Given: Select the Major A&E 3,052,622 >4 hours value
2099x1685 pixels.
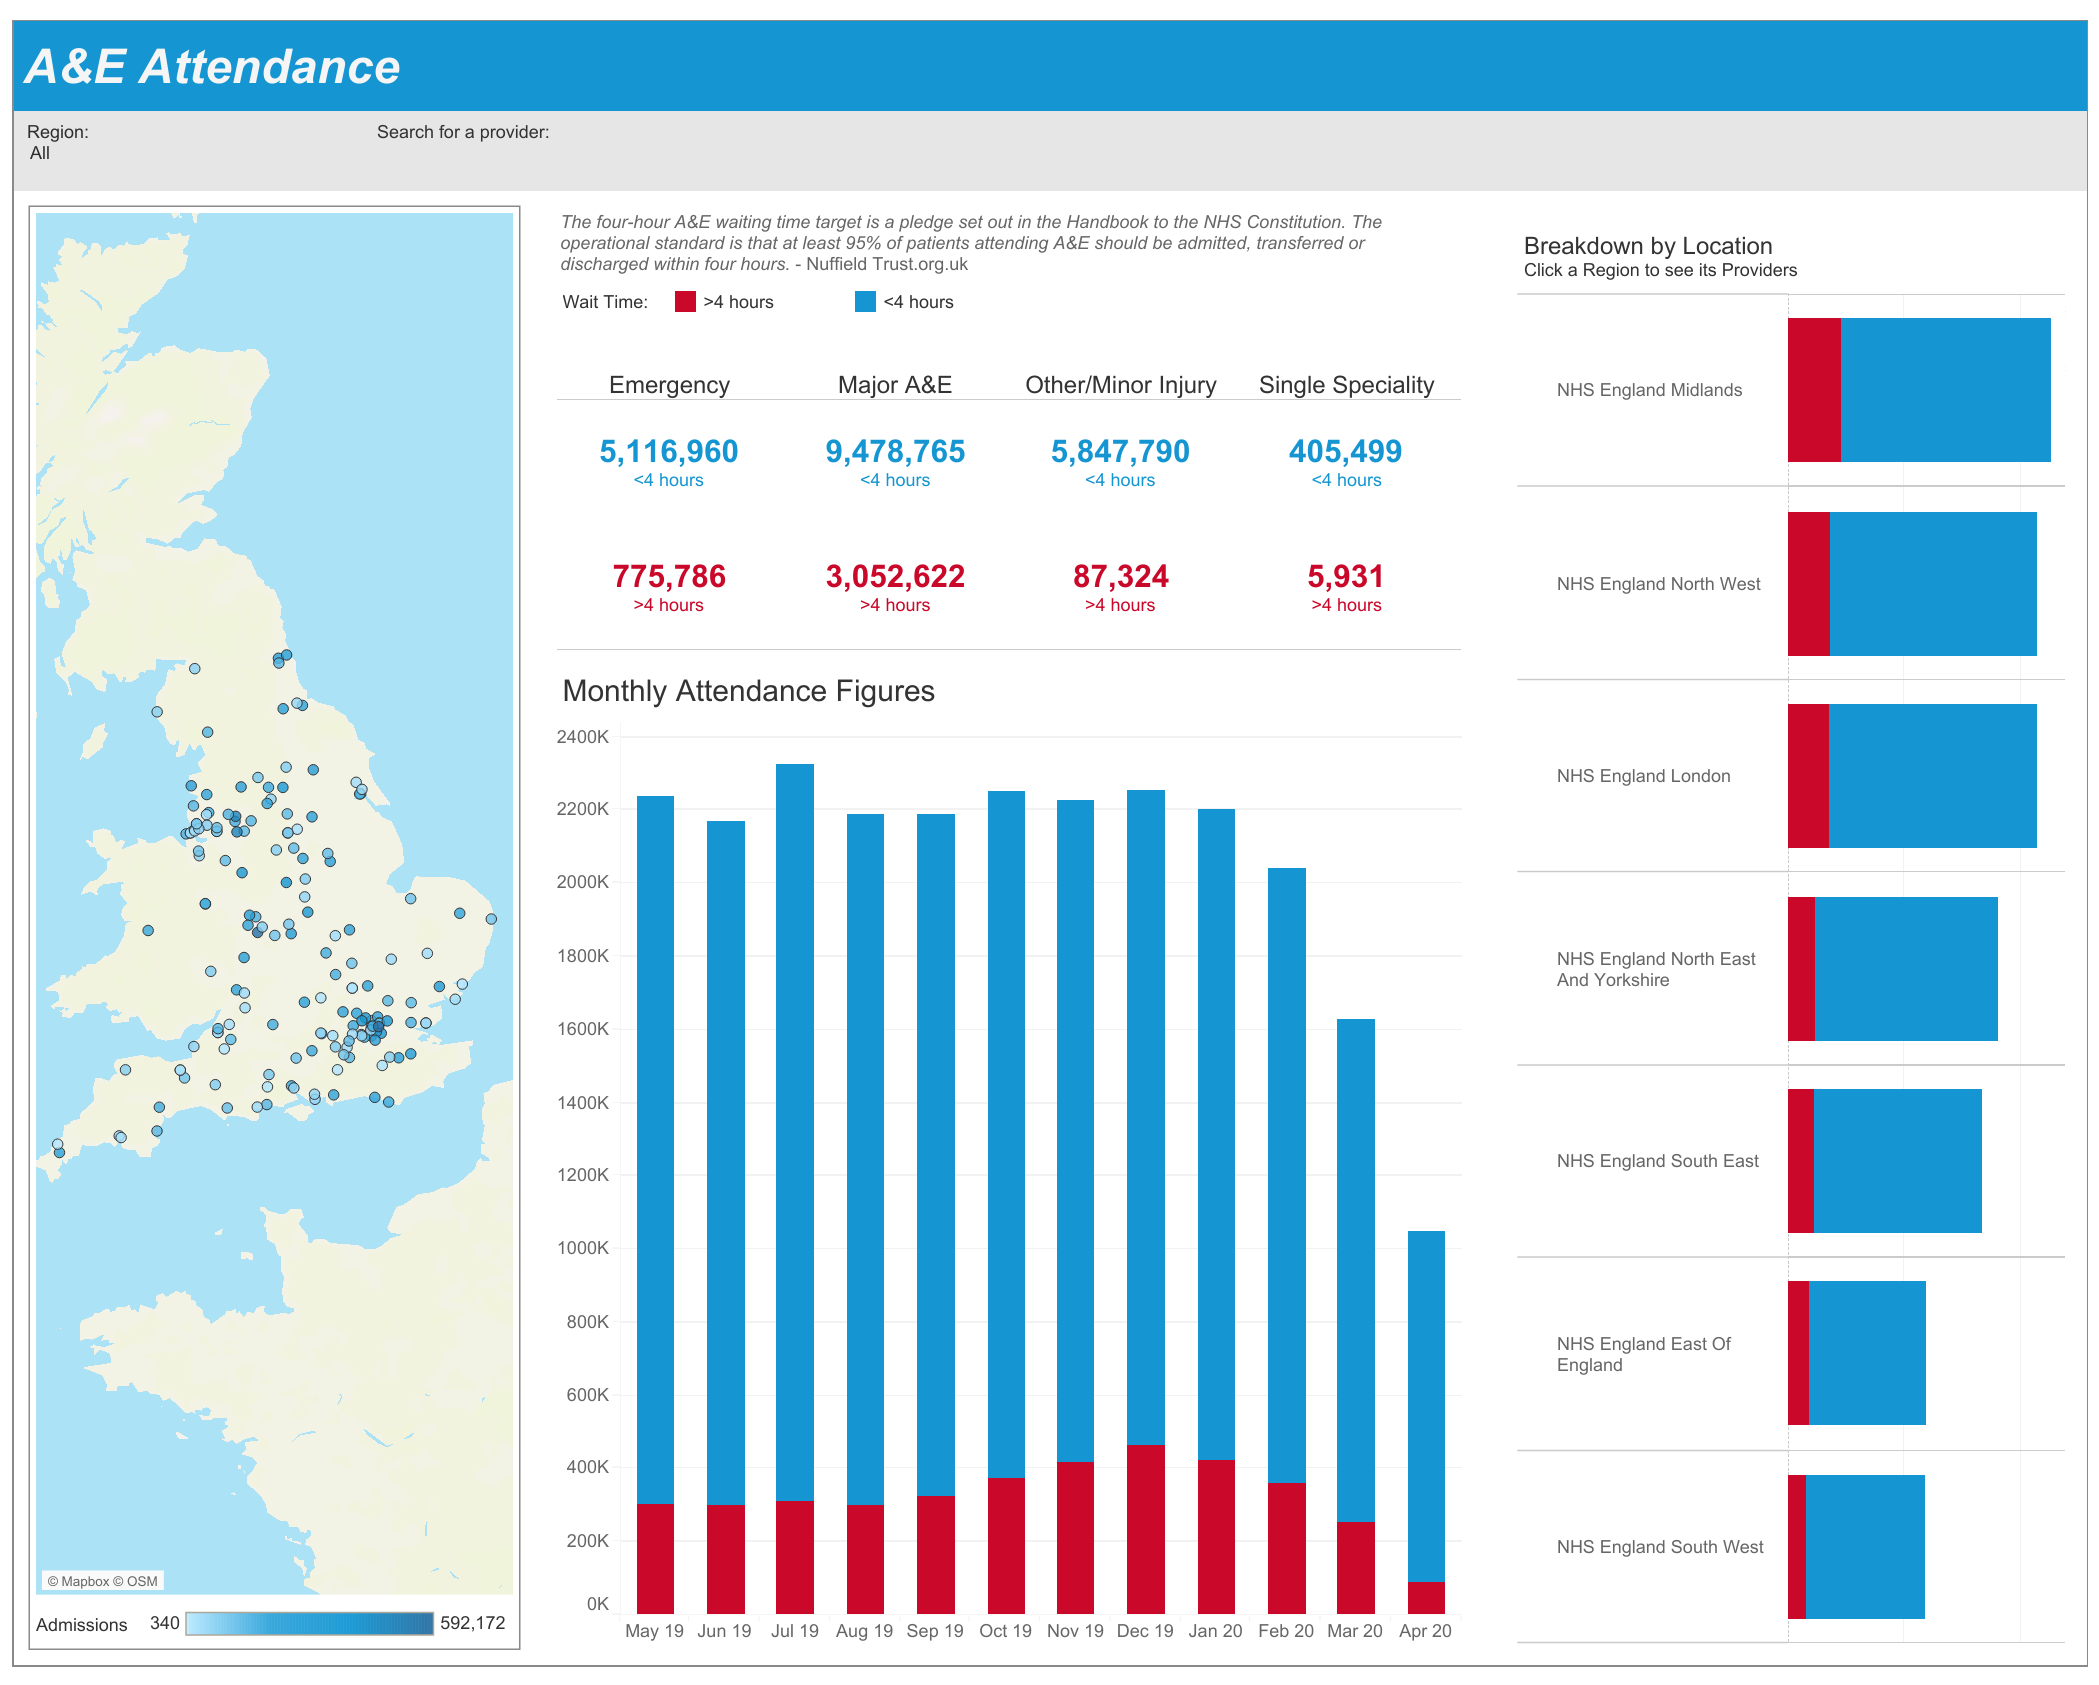Looking at the screenshot, I should point(895,577).
